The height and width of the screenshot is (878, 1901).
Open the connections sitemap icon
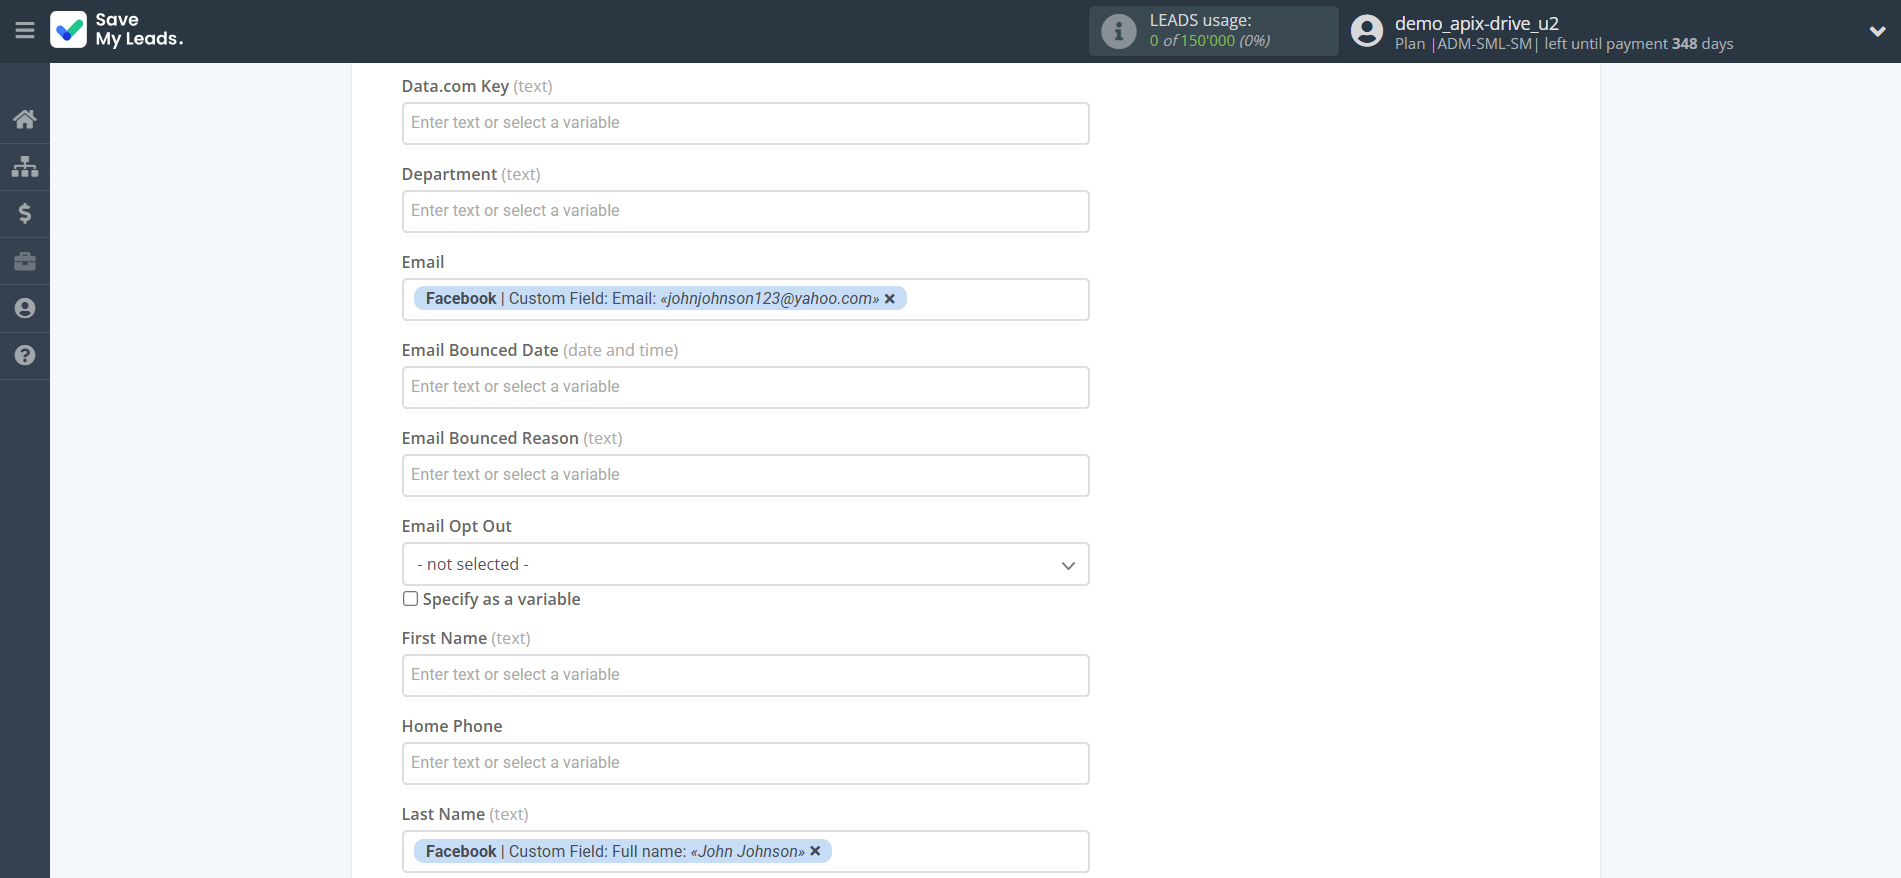click(x=25, y=166)
